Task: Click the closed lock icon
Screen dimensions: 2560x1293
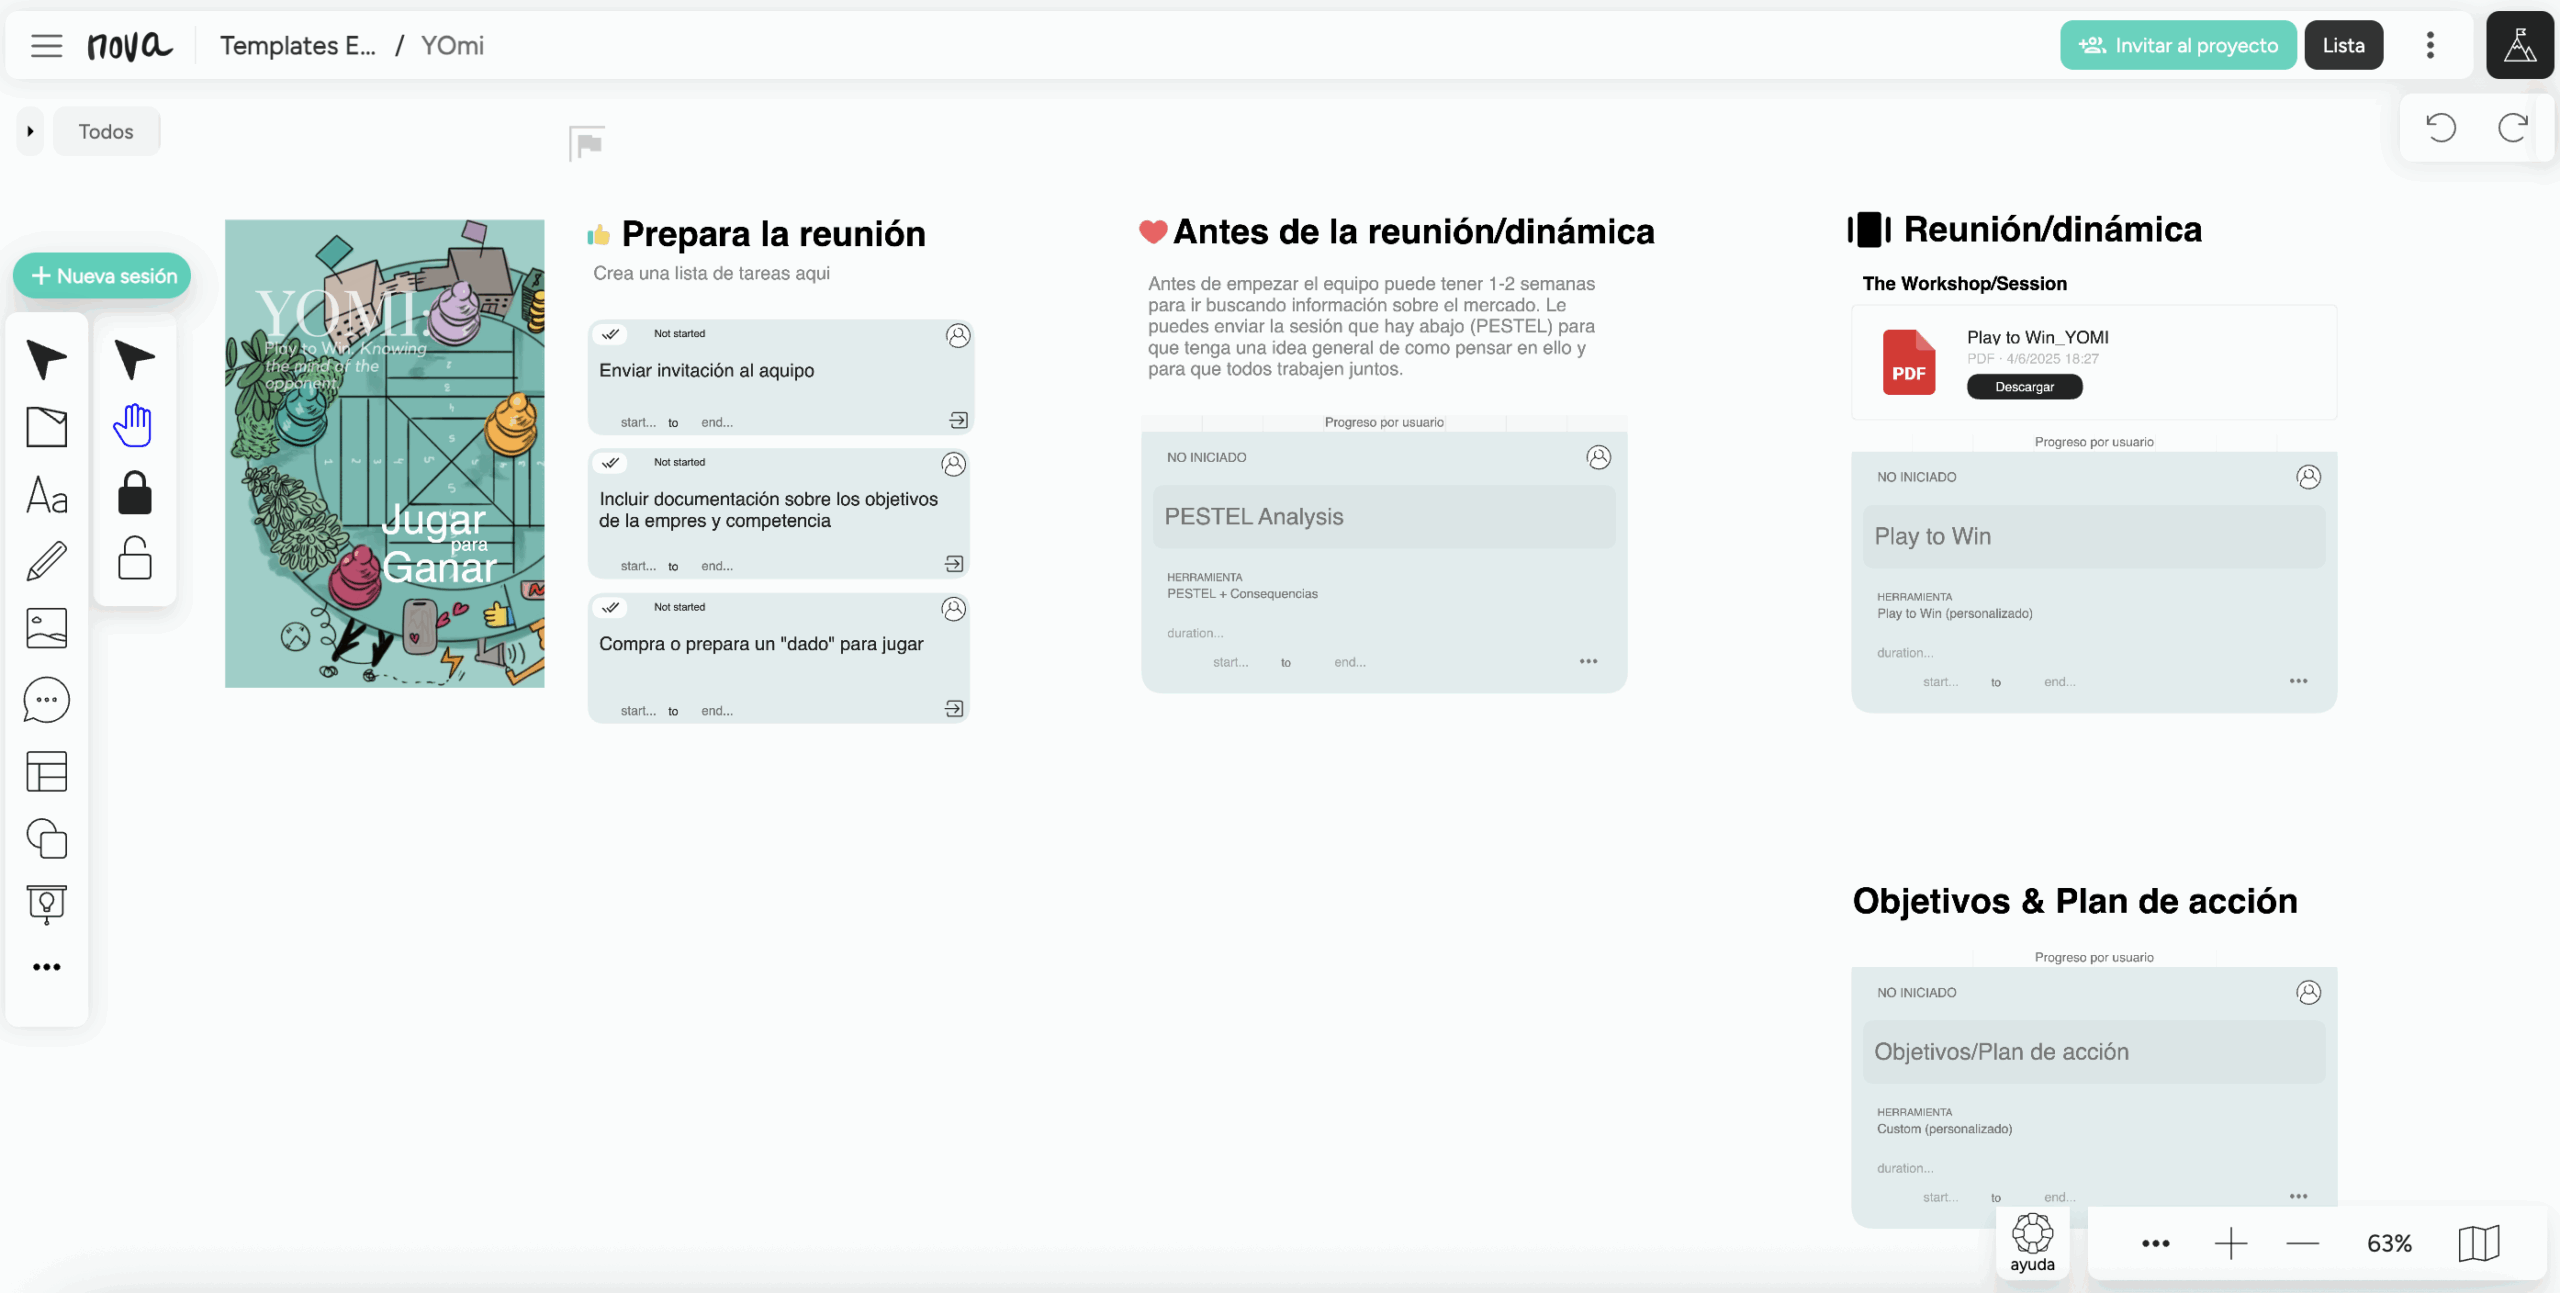Action: click(134, 492)
